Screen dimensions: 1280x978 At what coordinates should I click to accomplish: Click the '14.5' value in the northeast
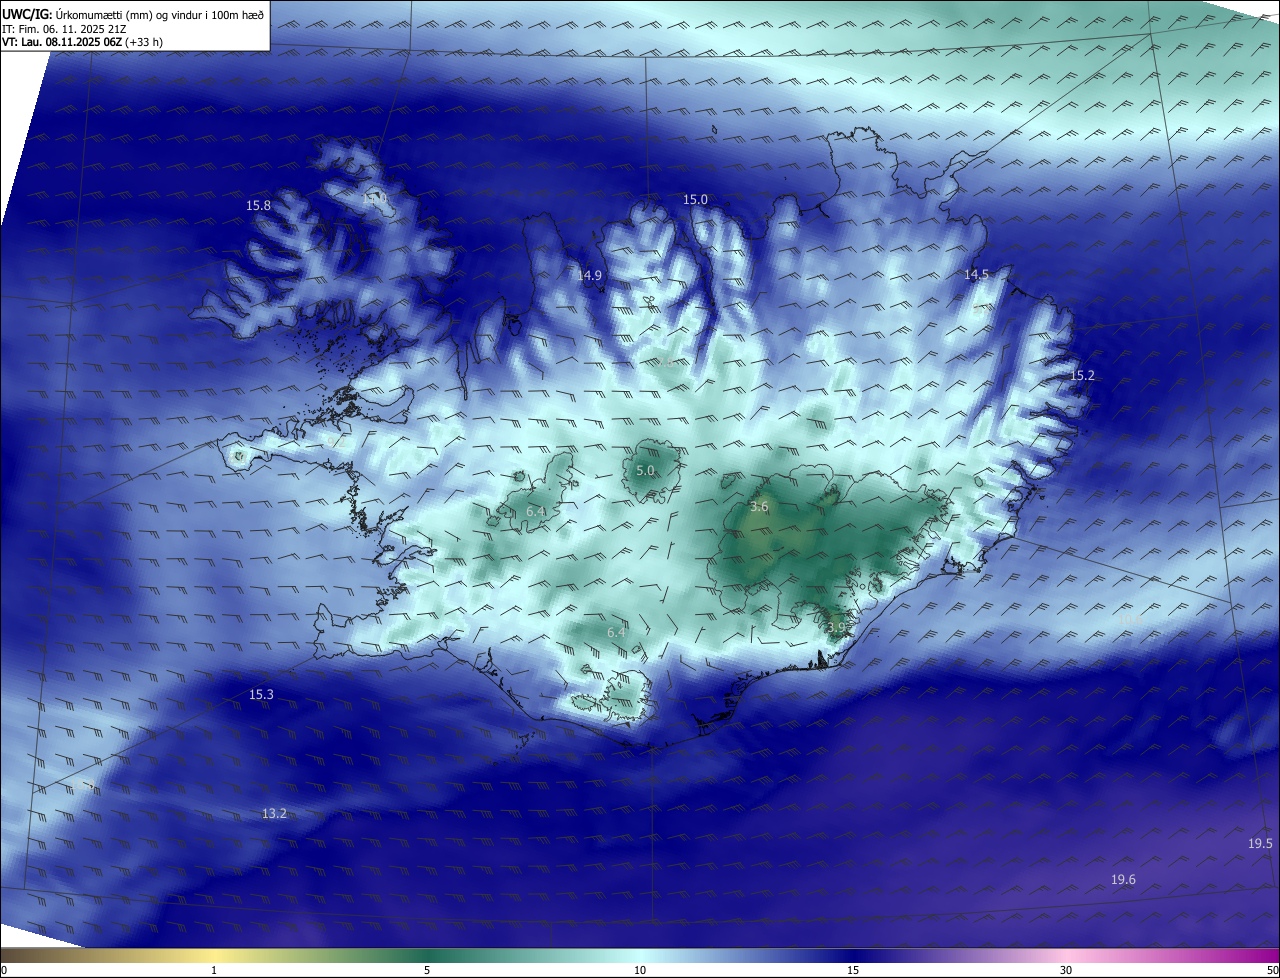[976, 274]
